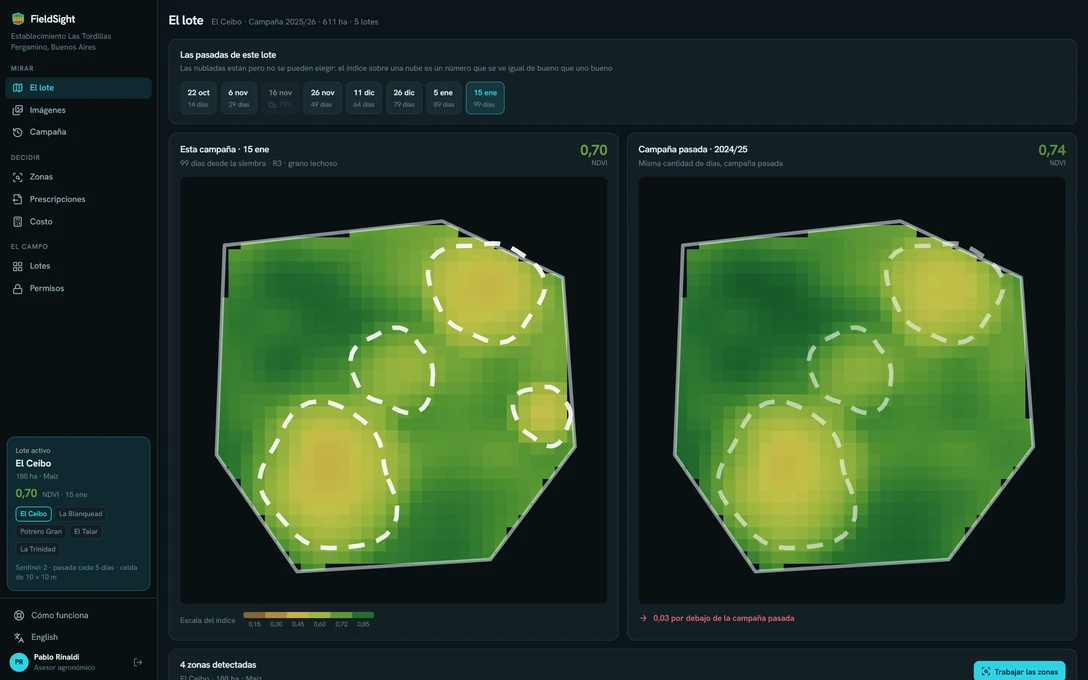Click the Zonas scan icon
Viewport: 1088px width, 680px height.
(x=17, y=177)
